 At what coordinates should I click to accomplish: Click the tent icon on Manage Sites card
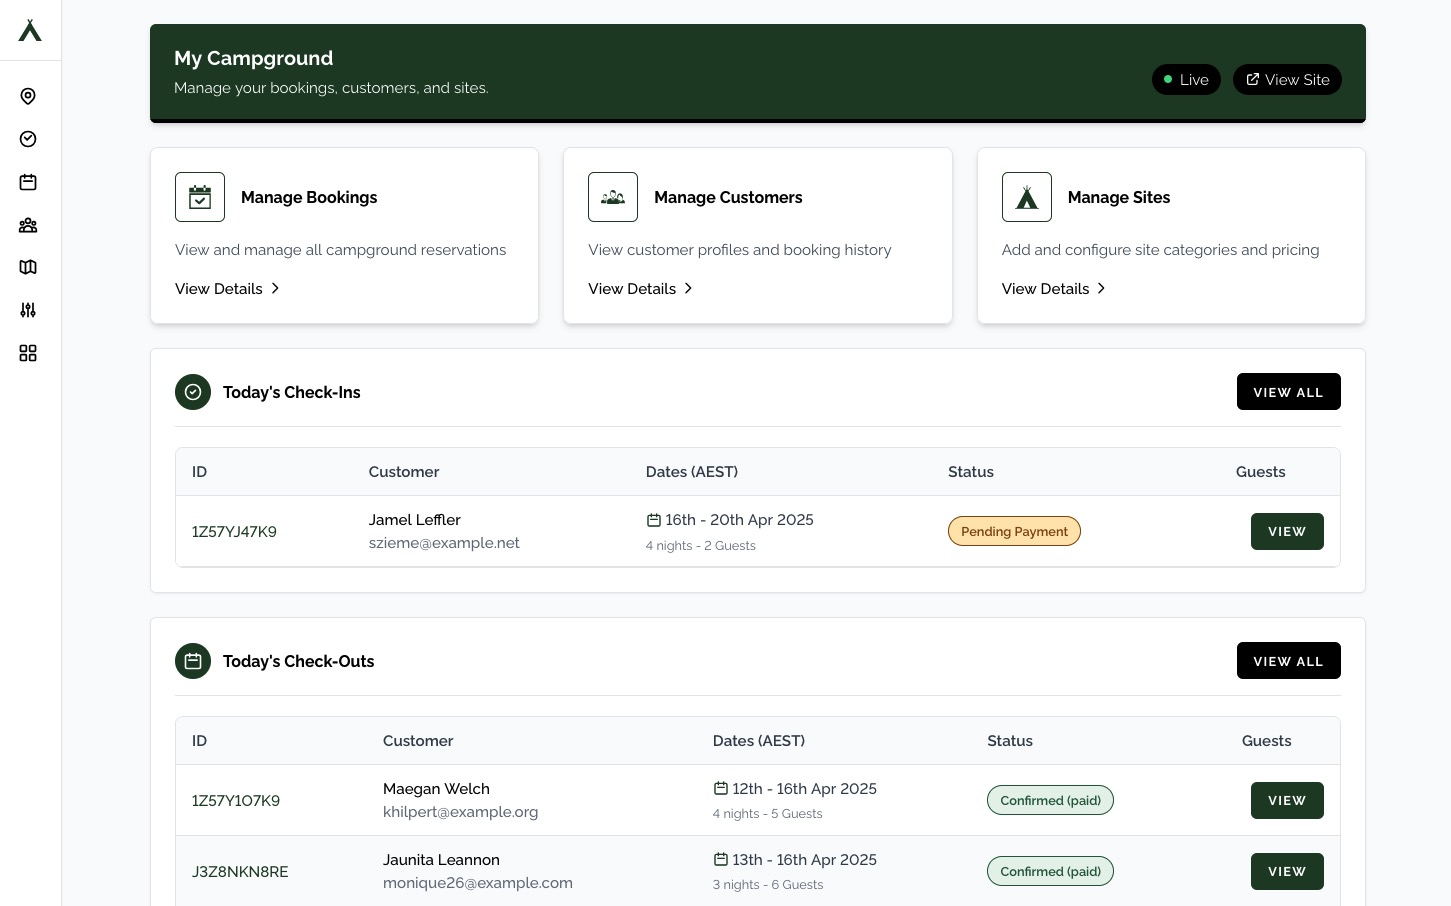[1027, 197]
